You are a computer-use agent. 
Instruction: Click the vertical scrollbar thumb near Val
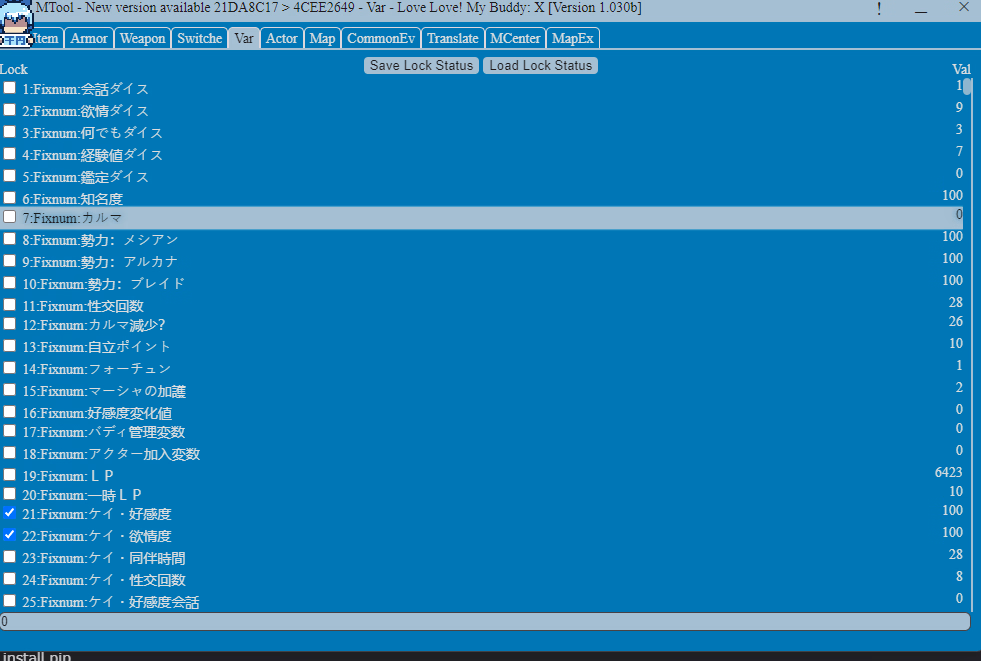pos(968,86)
